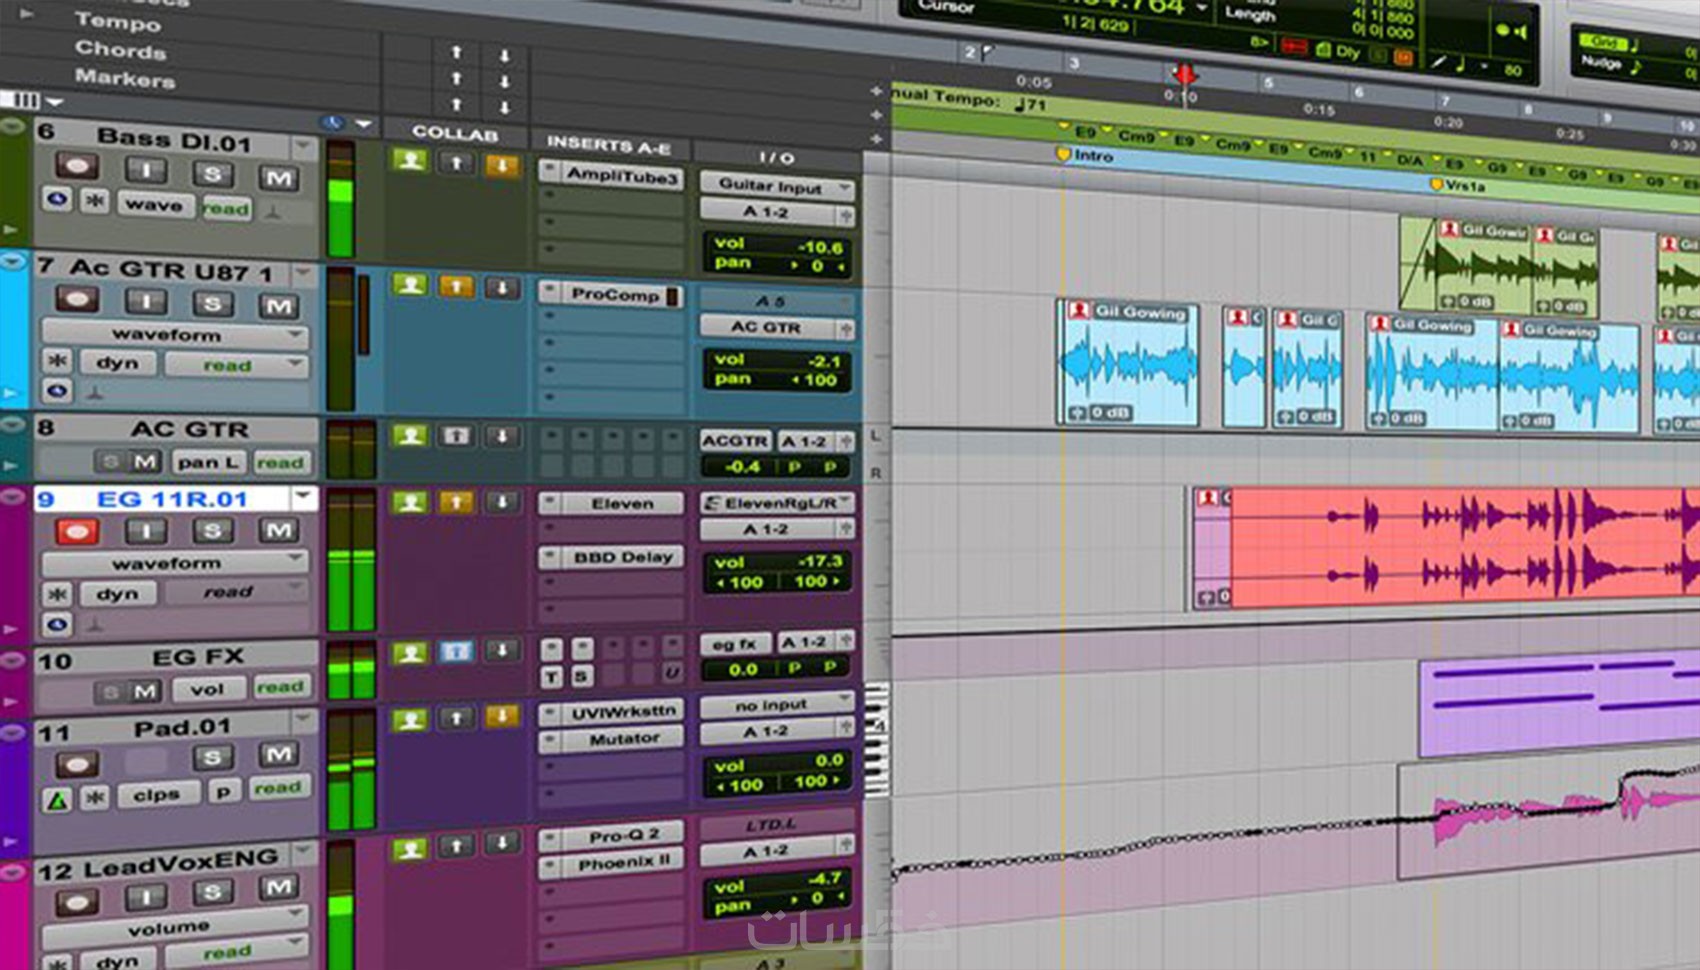Click collaboration share icon on Bass DI.01
1700x970 pixels.
(x=410, y=160)
